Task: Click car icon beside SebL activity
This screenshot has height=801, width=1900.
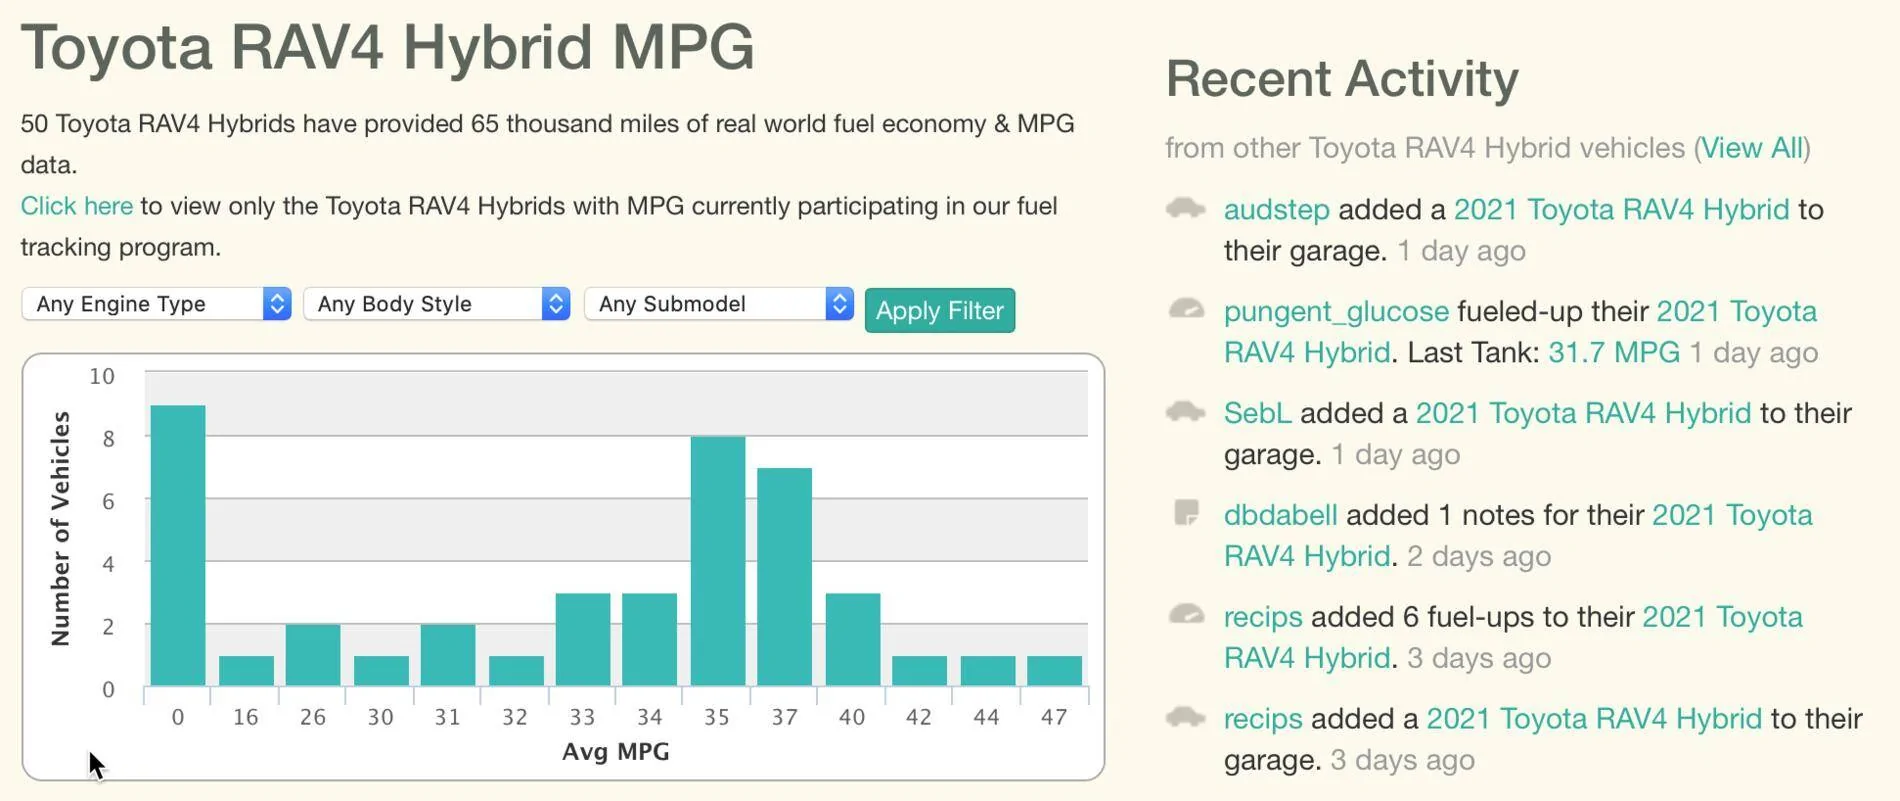Action: tap(1186, 411)
